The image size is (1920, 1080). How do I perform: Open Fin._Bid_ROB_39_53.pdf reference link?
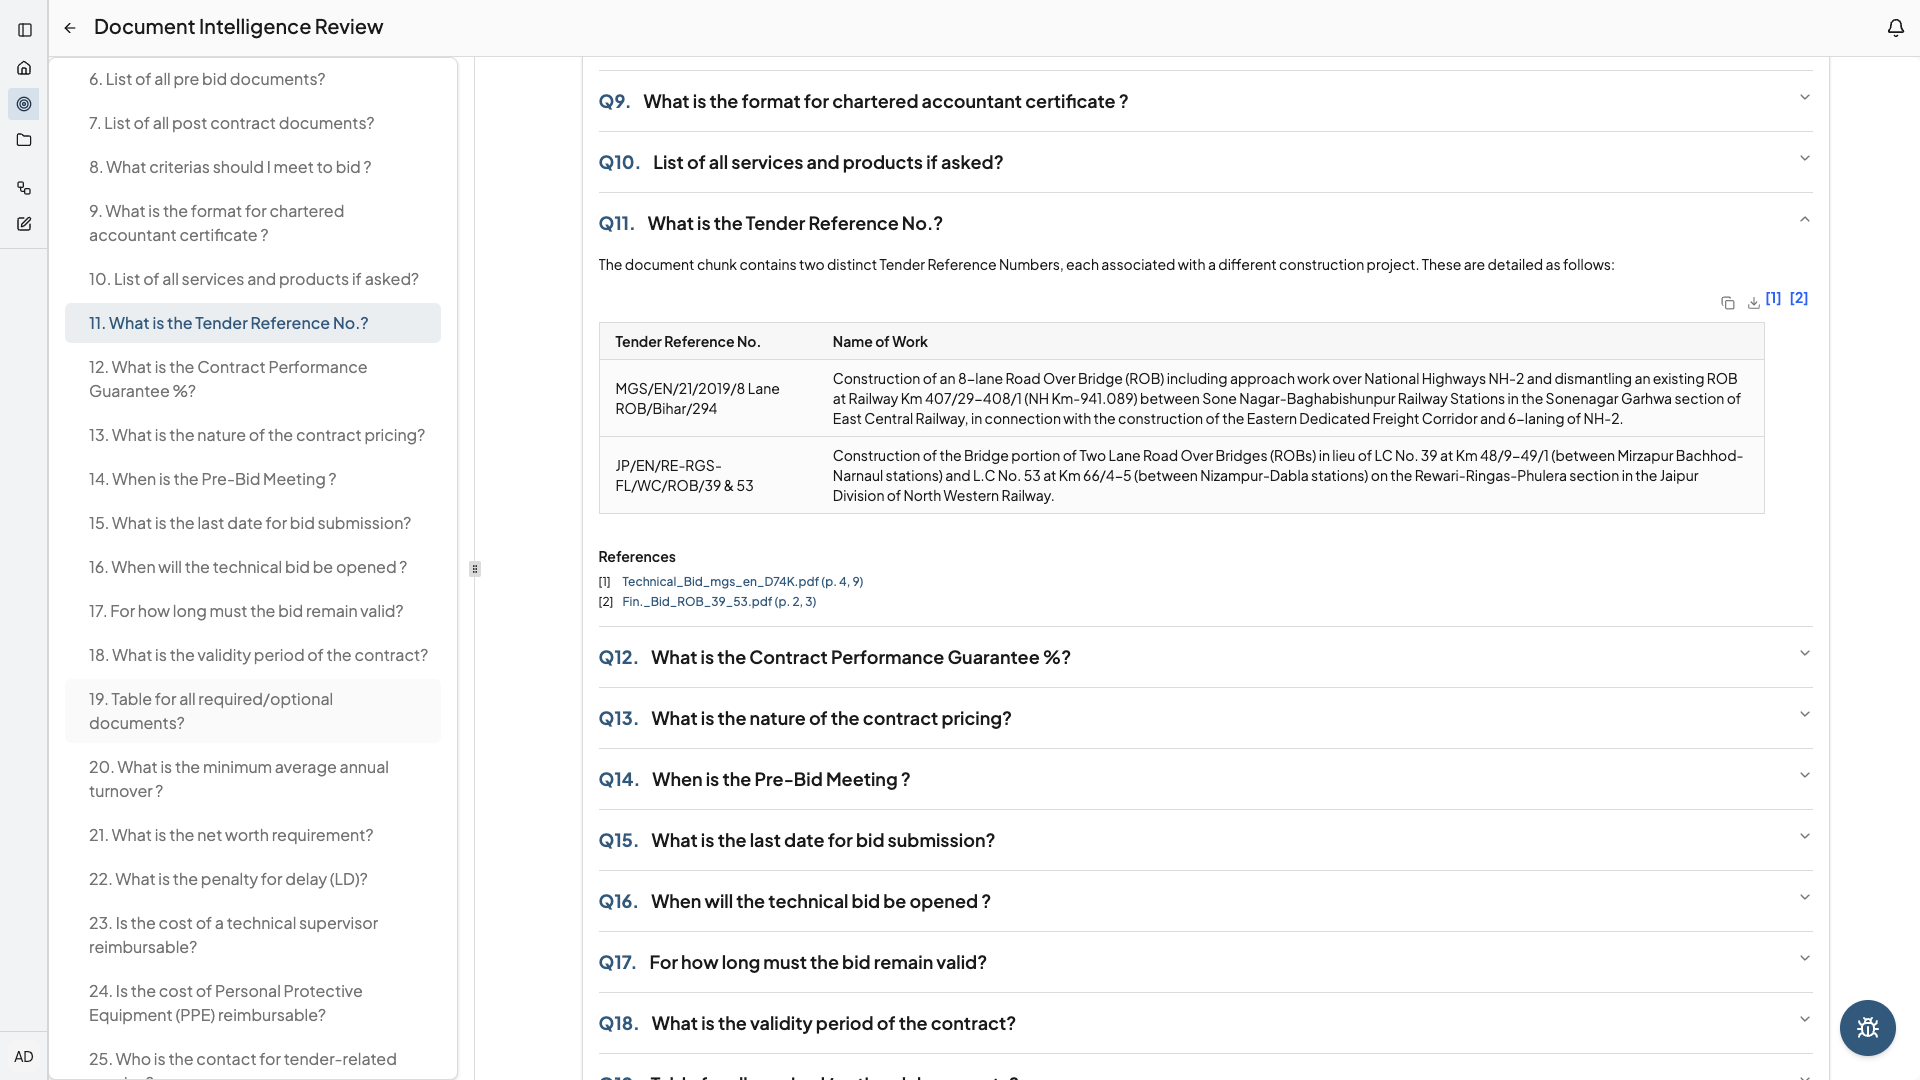pyautogui.click(x=718, y=602)
